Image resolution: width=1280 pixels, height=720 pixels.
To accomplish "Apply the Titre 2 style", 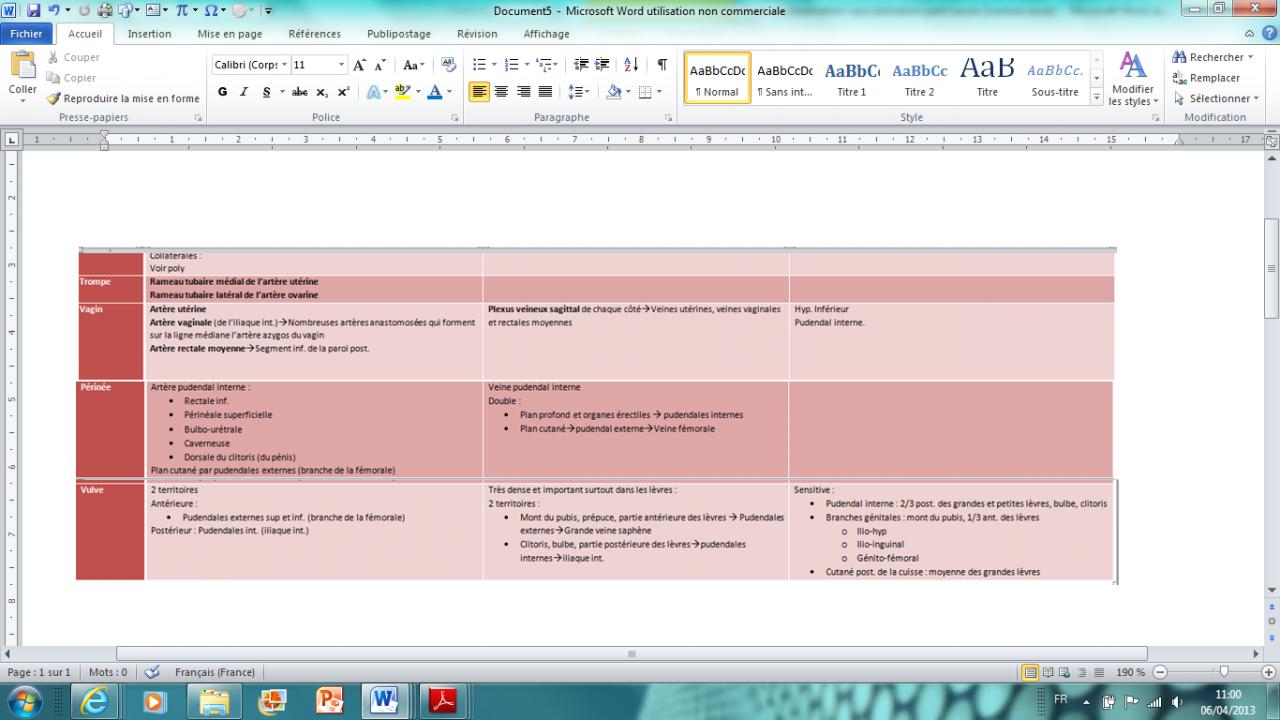I will (920, 79).
